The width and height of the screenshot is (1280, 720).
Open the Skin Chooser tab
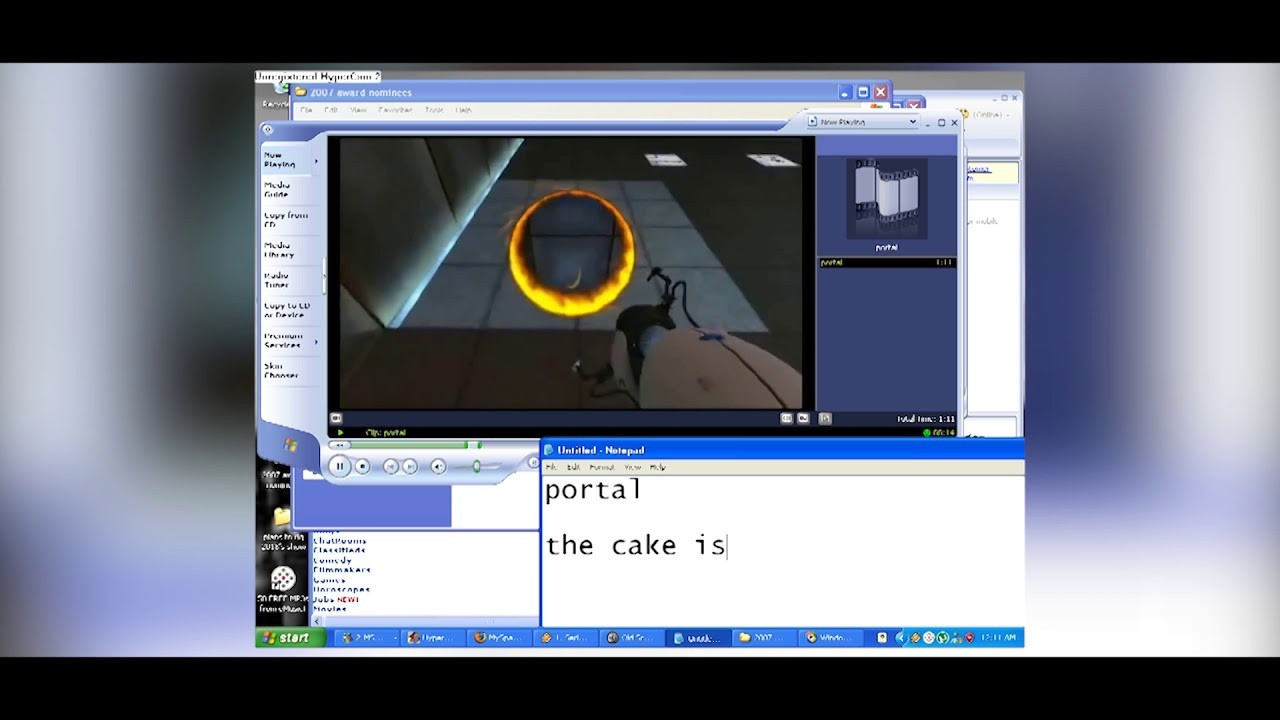(280, 371)
